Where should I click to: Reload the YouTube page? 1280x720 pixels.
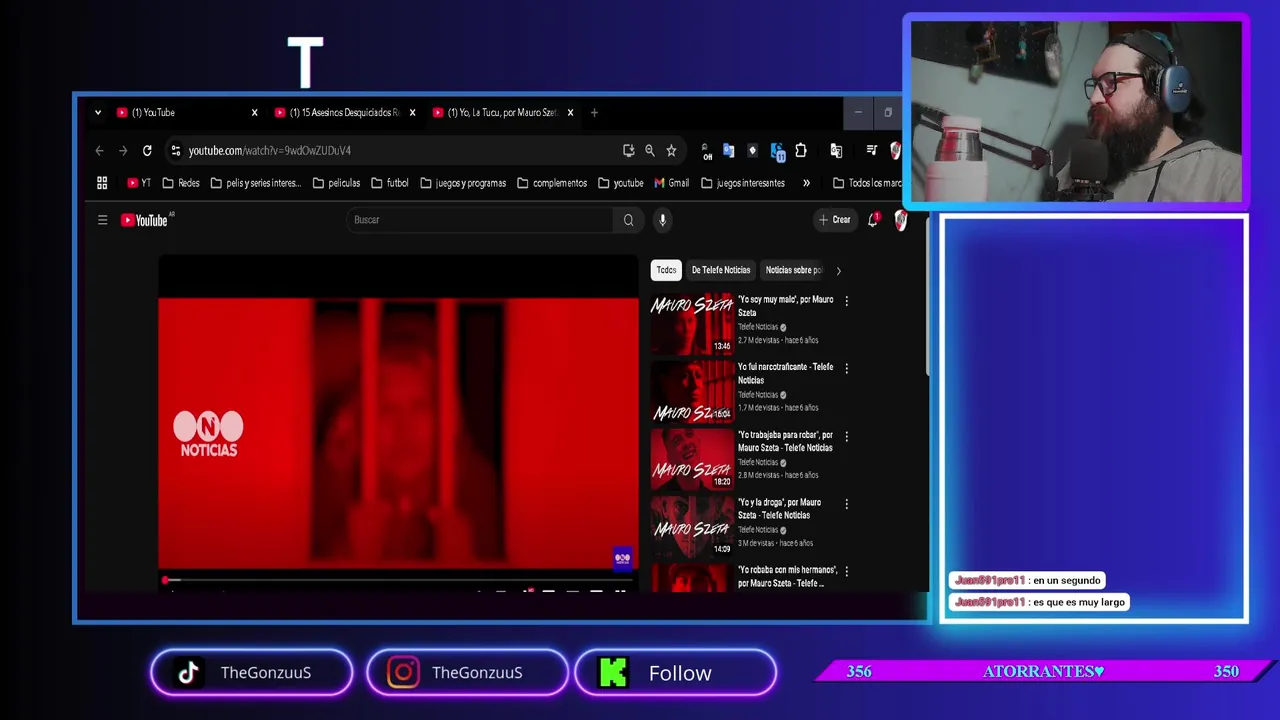tap(147, 151)
